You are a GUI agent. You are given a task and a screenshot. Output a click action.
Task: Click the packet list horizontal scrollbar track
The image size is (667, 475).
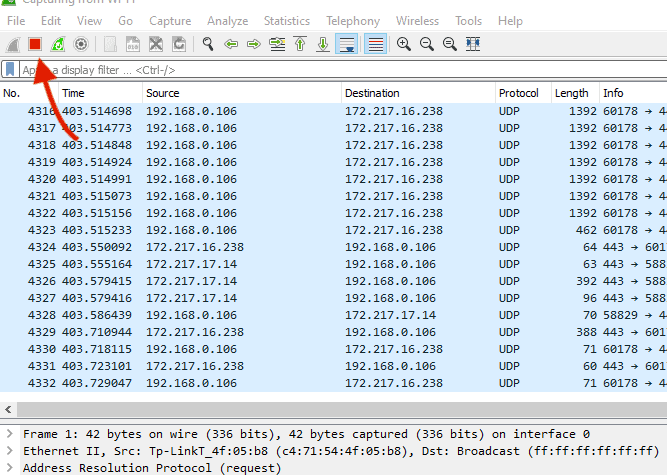coord(342,410)
